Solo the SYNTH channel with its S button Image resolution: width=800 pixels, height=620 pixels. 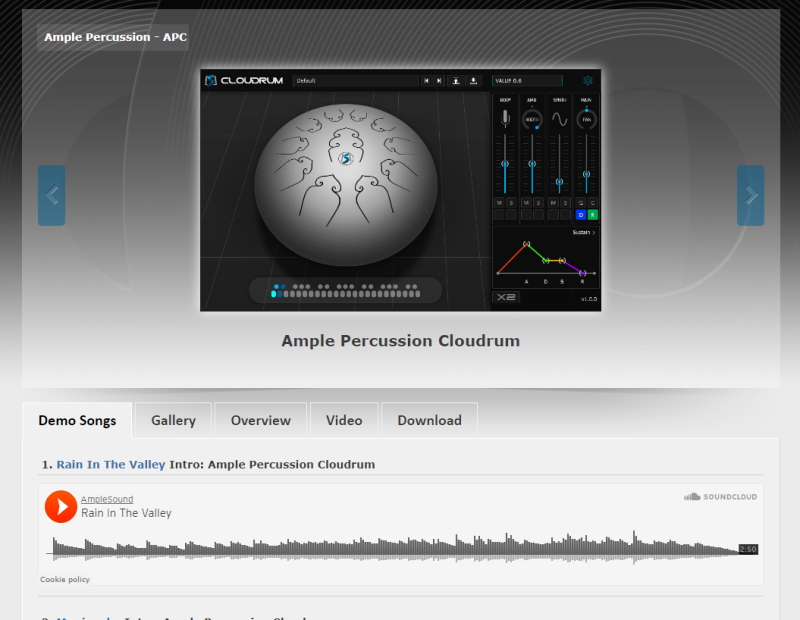(x=565, y=203)
